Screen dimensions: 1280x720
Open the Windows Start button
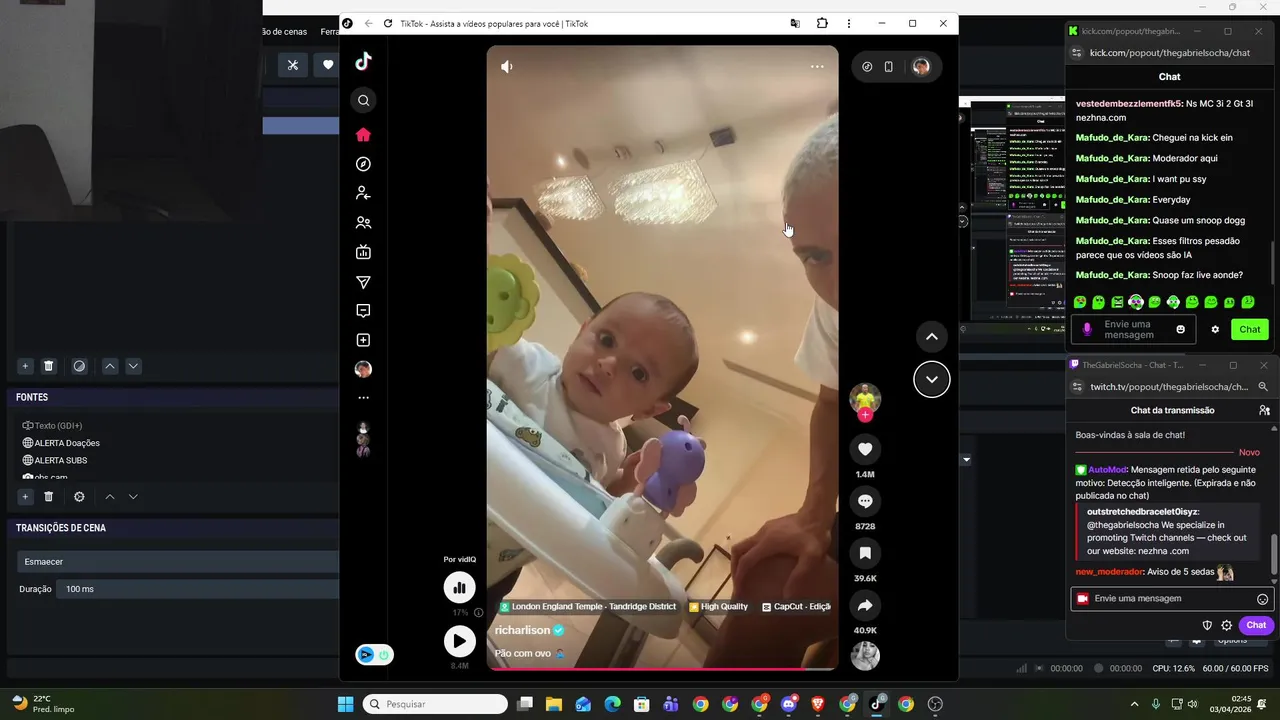[345, 704]
